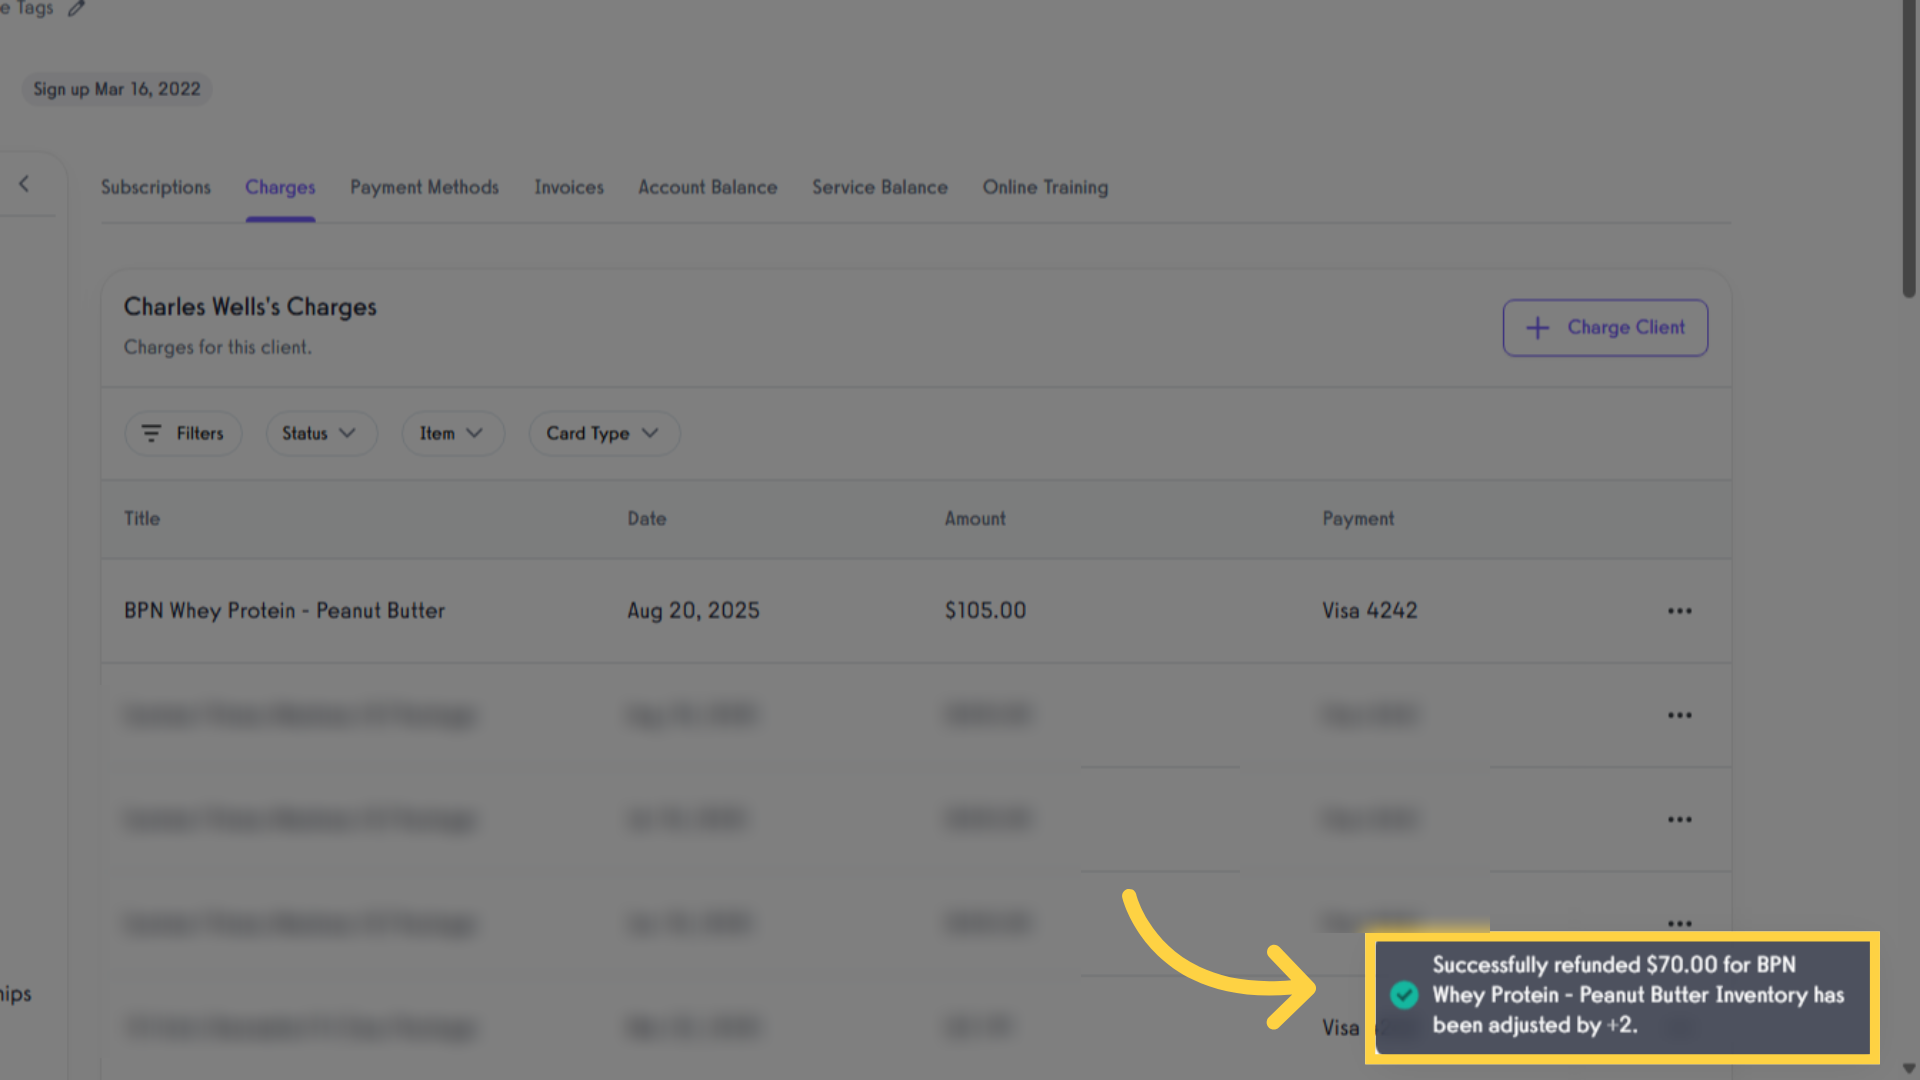This screenshot has height=1080, width=1920.
Task: Click the Sign up Mar 16, 2022 badge
Action: click(x=117, y=89)
